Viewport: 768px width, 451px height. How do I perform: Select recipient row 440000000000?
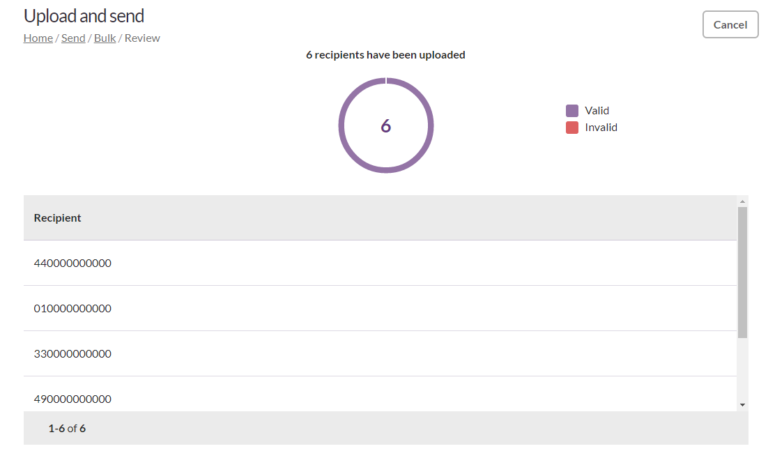click(x=380, y=263)
